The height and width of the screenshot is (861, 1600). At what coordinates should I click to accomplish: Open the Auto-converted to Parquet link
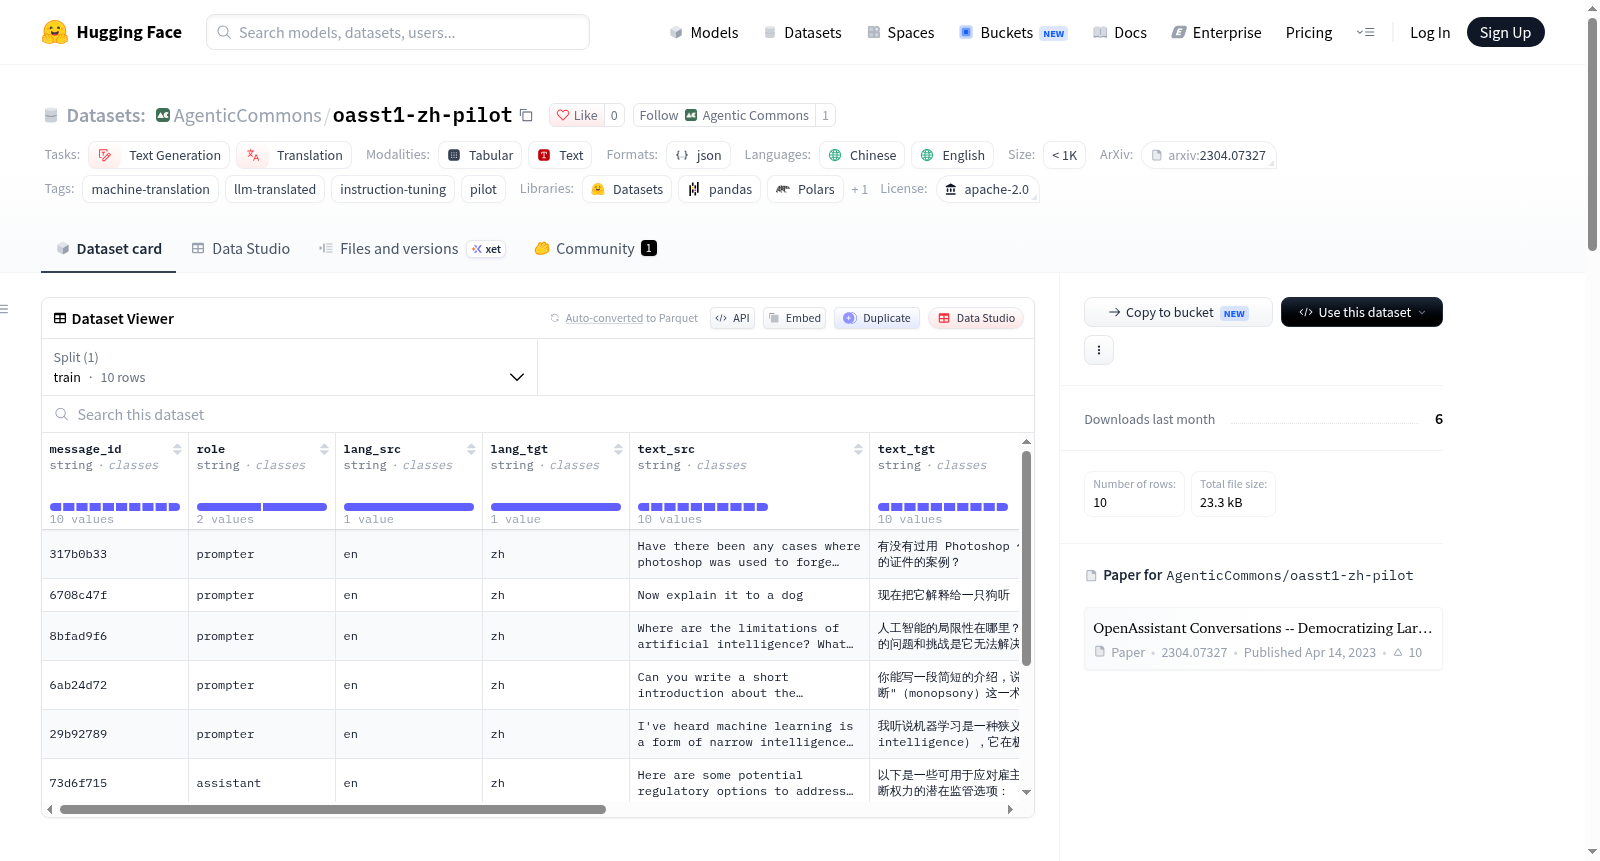pos(631,319)
